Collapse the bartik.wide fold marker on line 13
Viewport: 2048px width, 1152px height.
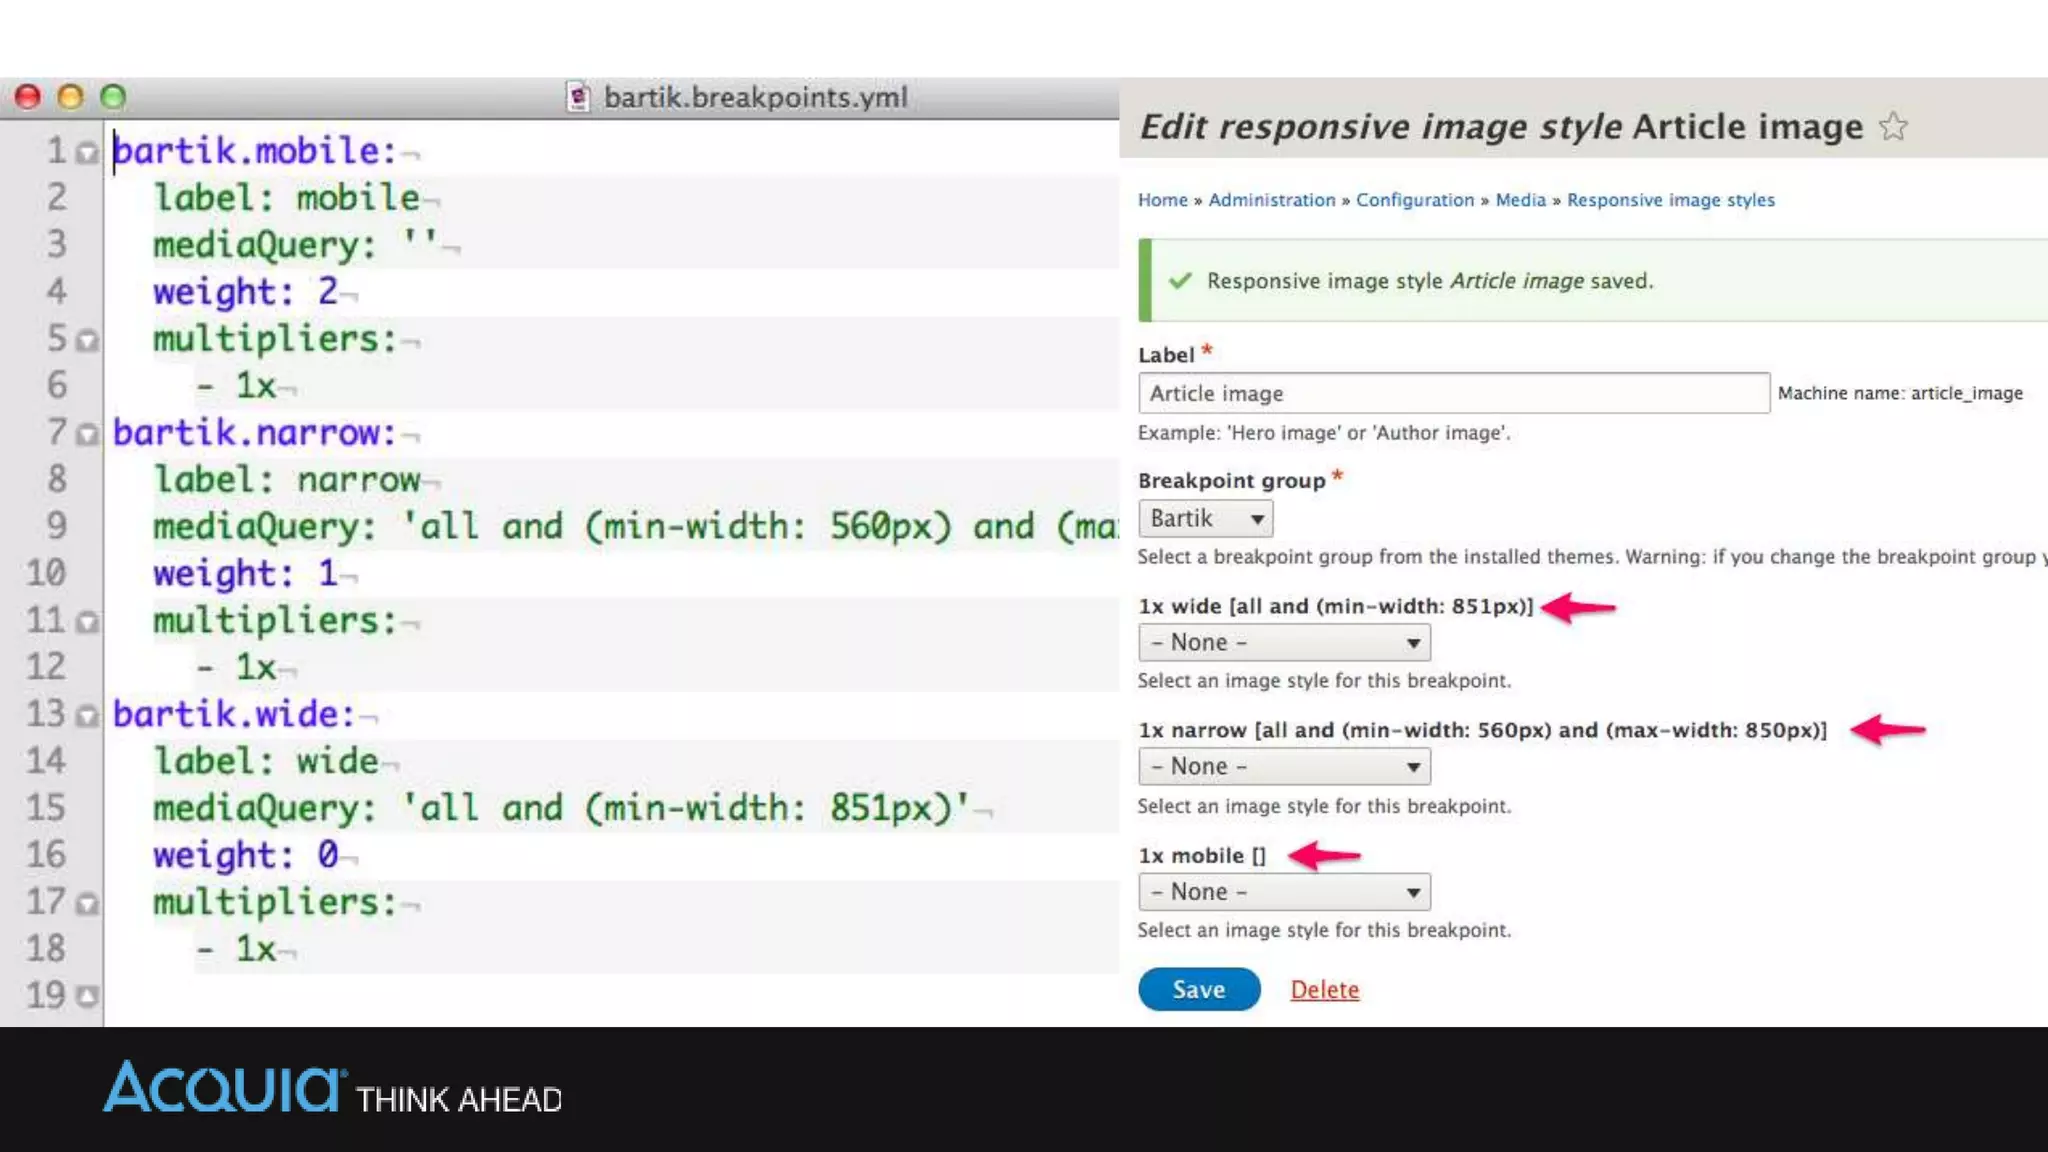[88, 716]
